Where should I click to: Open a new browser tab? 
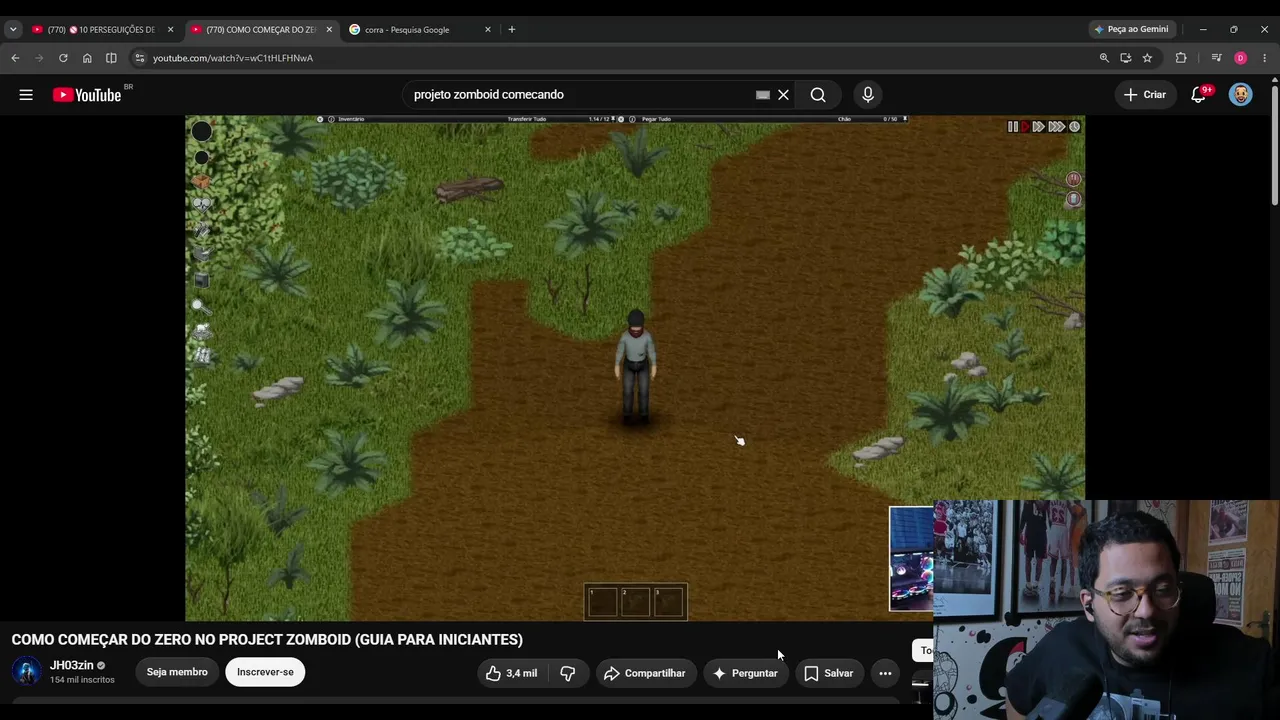click(x=512, y=30)
